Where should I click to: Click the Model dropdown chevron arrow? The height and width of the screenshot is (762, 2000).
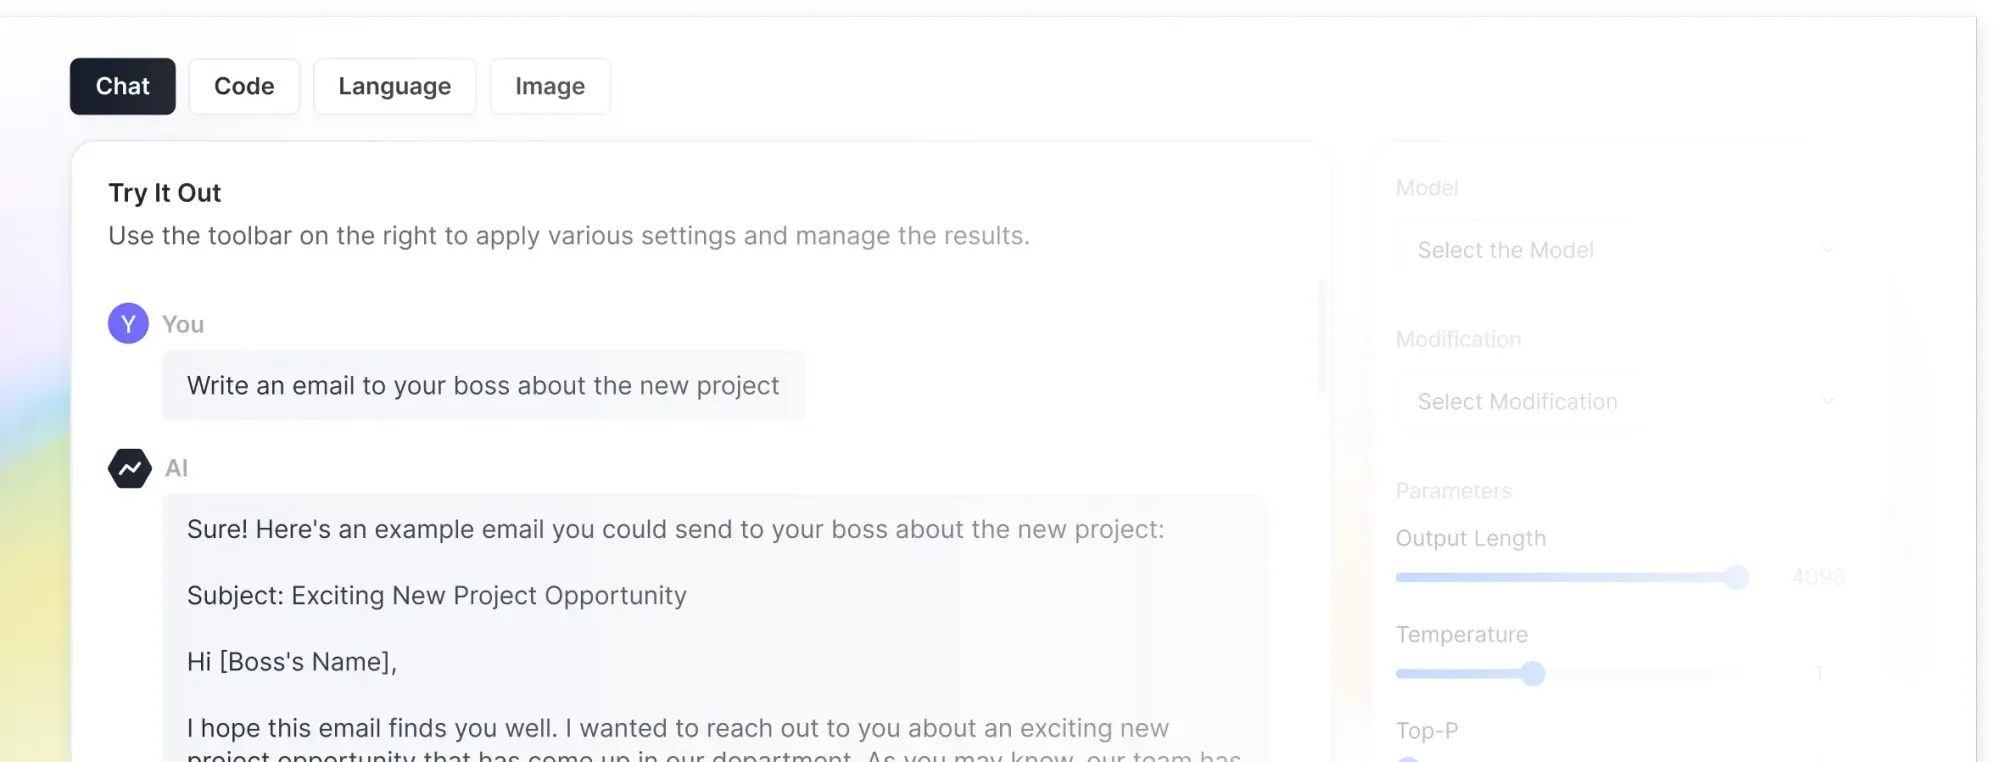(x=1827, y=249)
